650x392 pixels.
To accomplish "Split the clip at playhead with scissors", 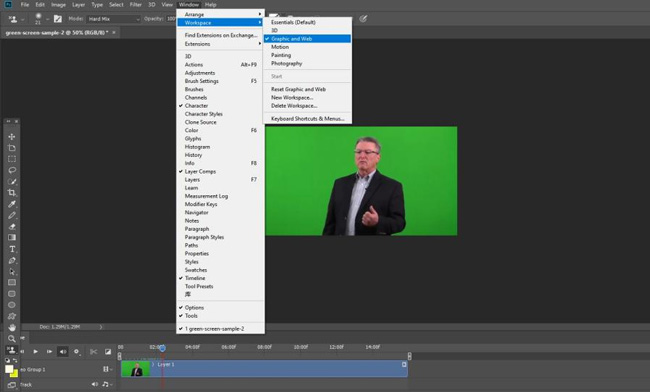I will coord(93,352).
